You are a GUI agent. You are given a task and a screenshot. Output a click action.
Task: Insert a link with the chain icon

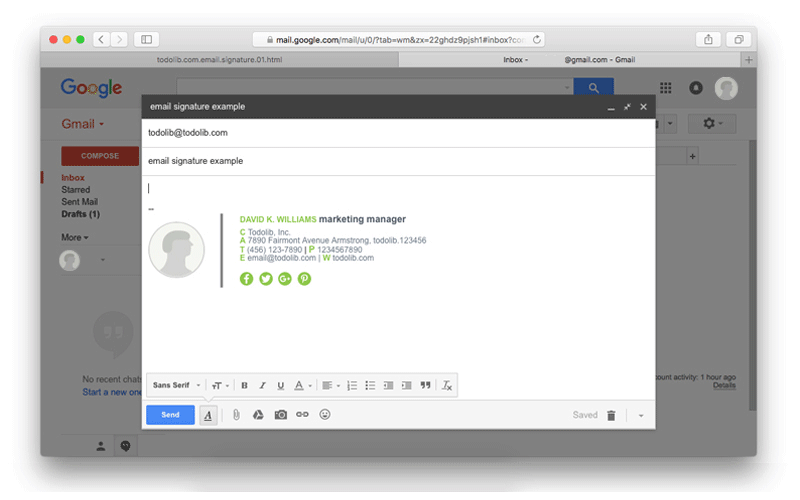[x=303, y=414]
